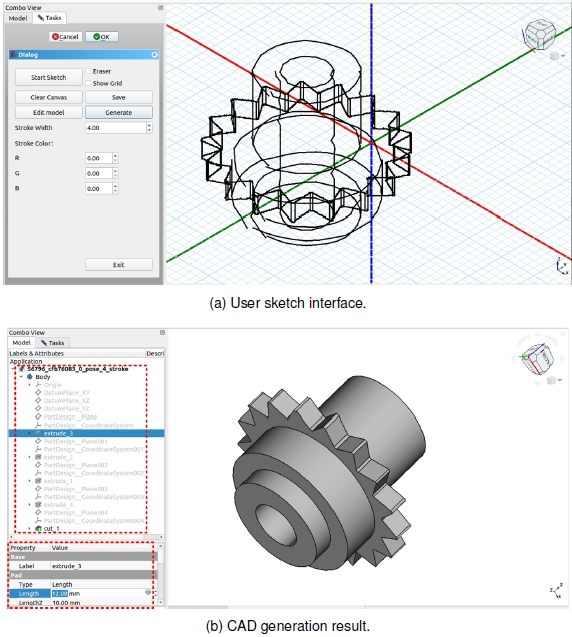
Task: Click the extrude_1 pad icon
Action: click(38, 481)
